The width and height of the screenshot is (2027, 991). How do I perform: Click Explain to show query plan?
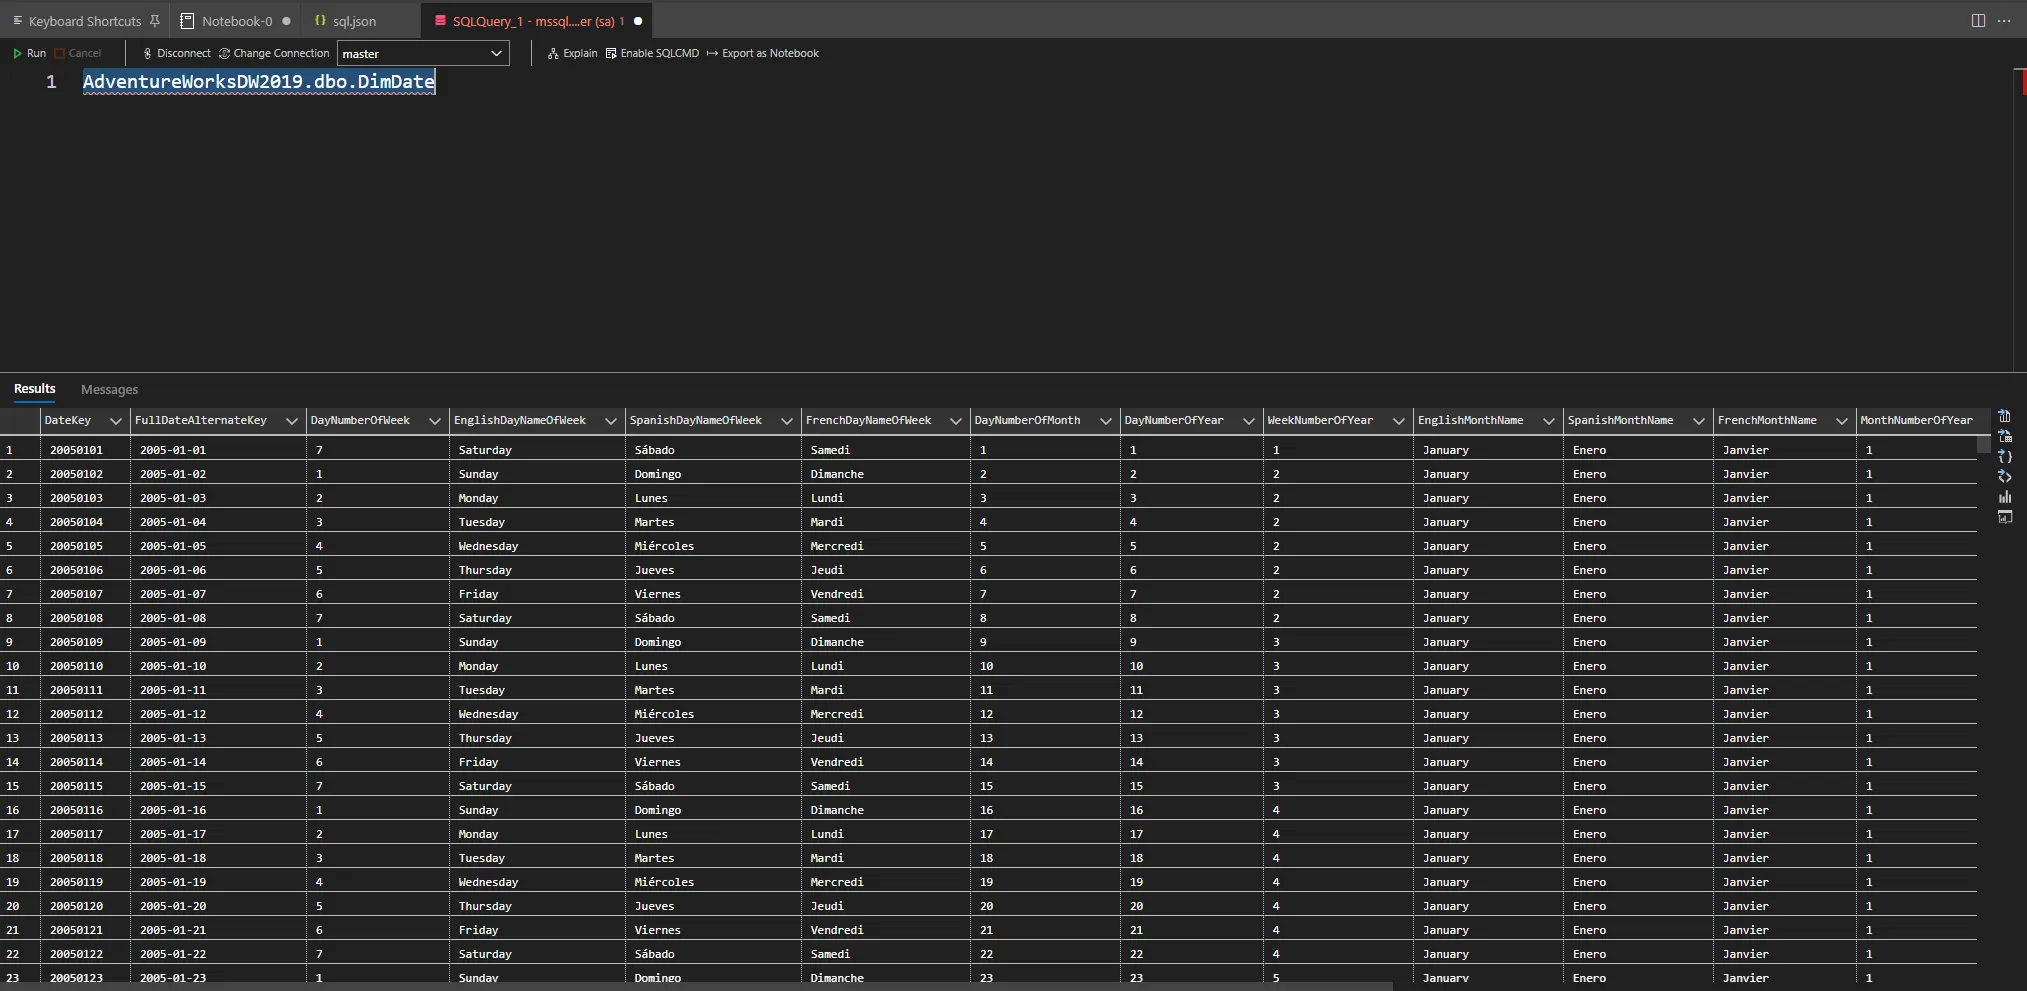coord(572,53)
